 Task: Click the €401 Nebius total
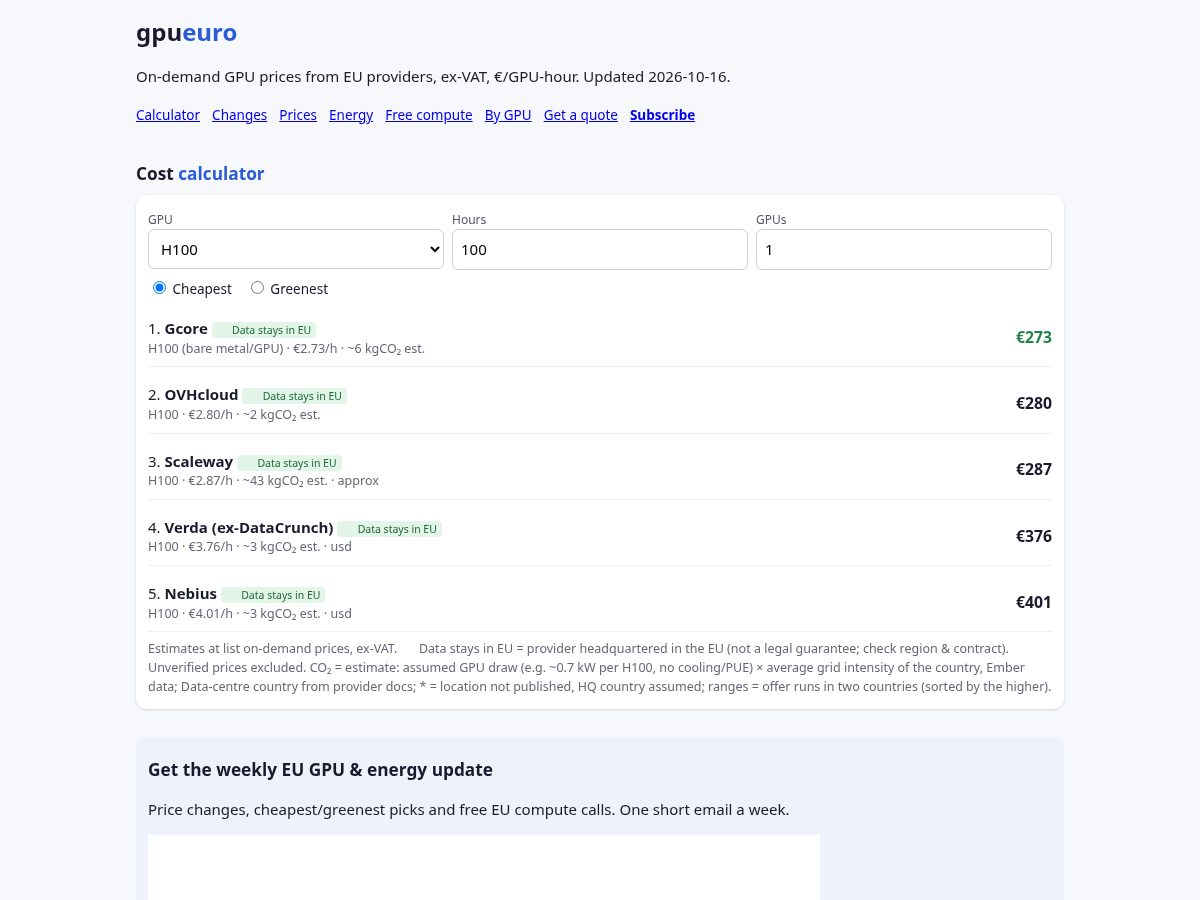point(1034,602)
